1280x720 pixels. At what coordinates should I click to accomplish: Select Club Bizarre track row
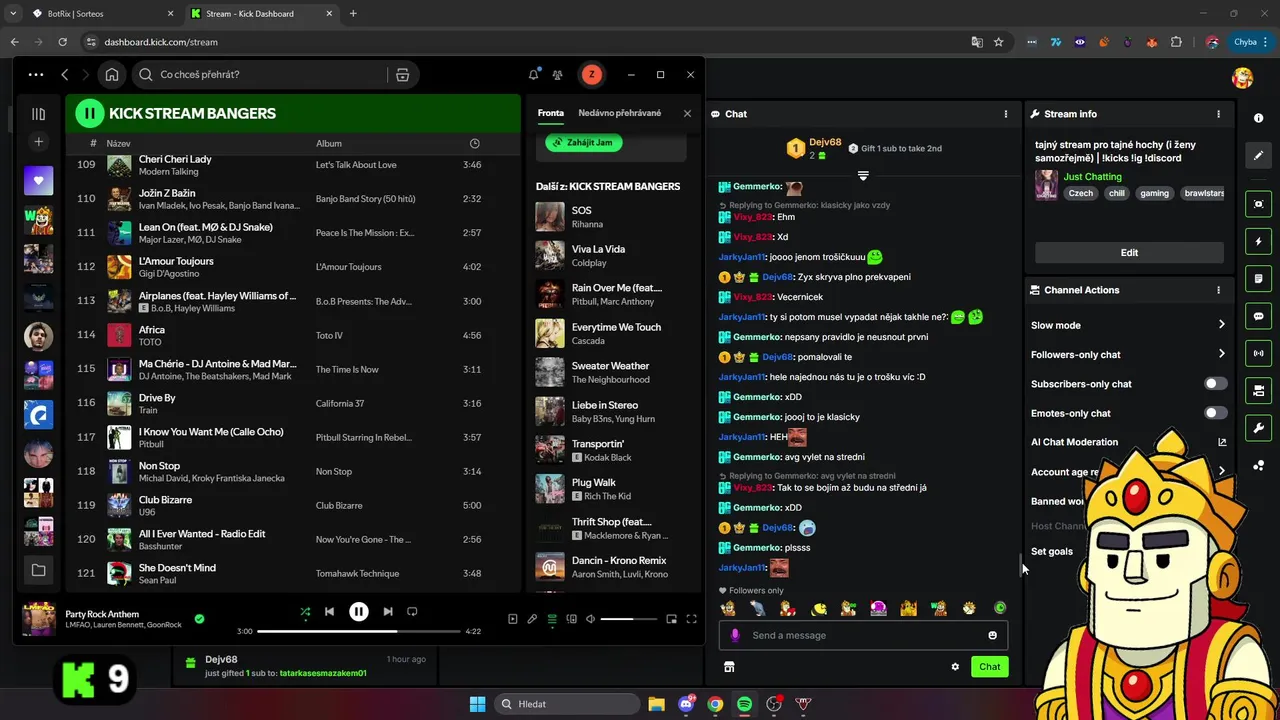[x=293, y=505]
